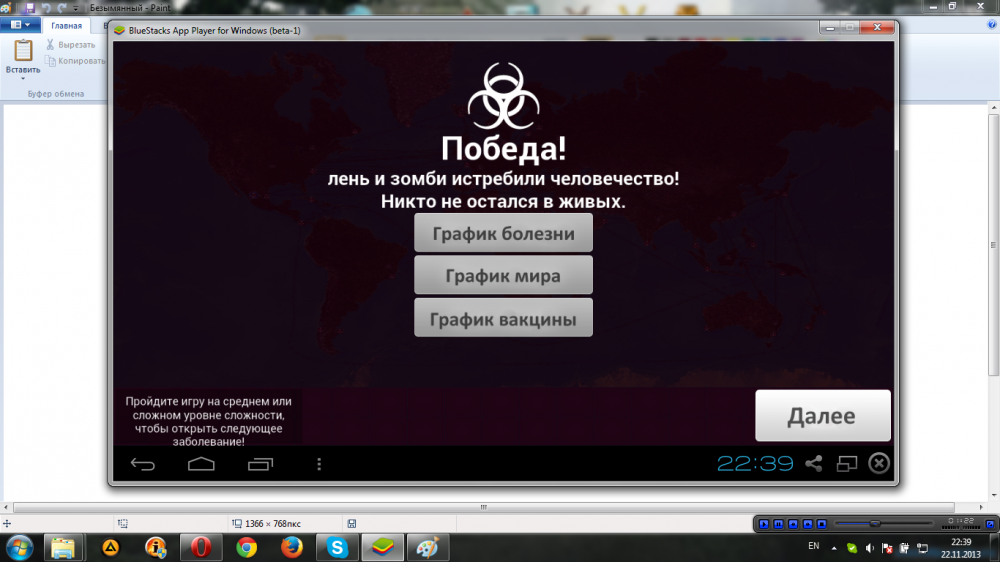1000x562 pixels.
Task: Click the График мира button
Action: [x=503, y=275]
